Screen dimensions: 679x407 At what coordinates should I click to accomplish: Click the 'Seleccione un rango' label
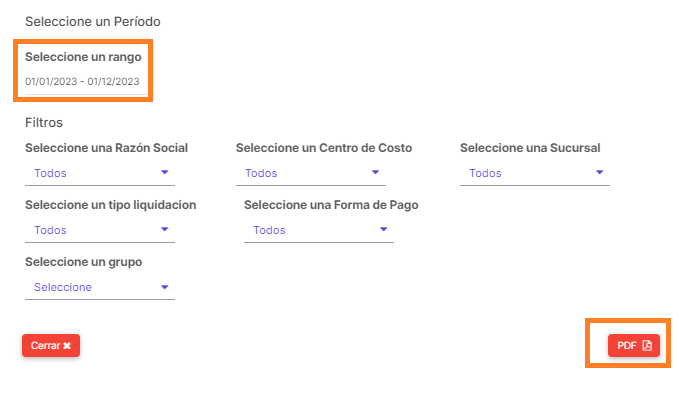[83, 57]
